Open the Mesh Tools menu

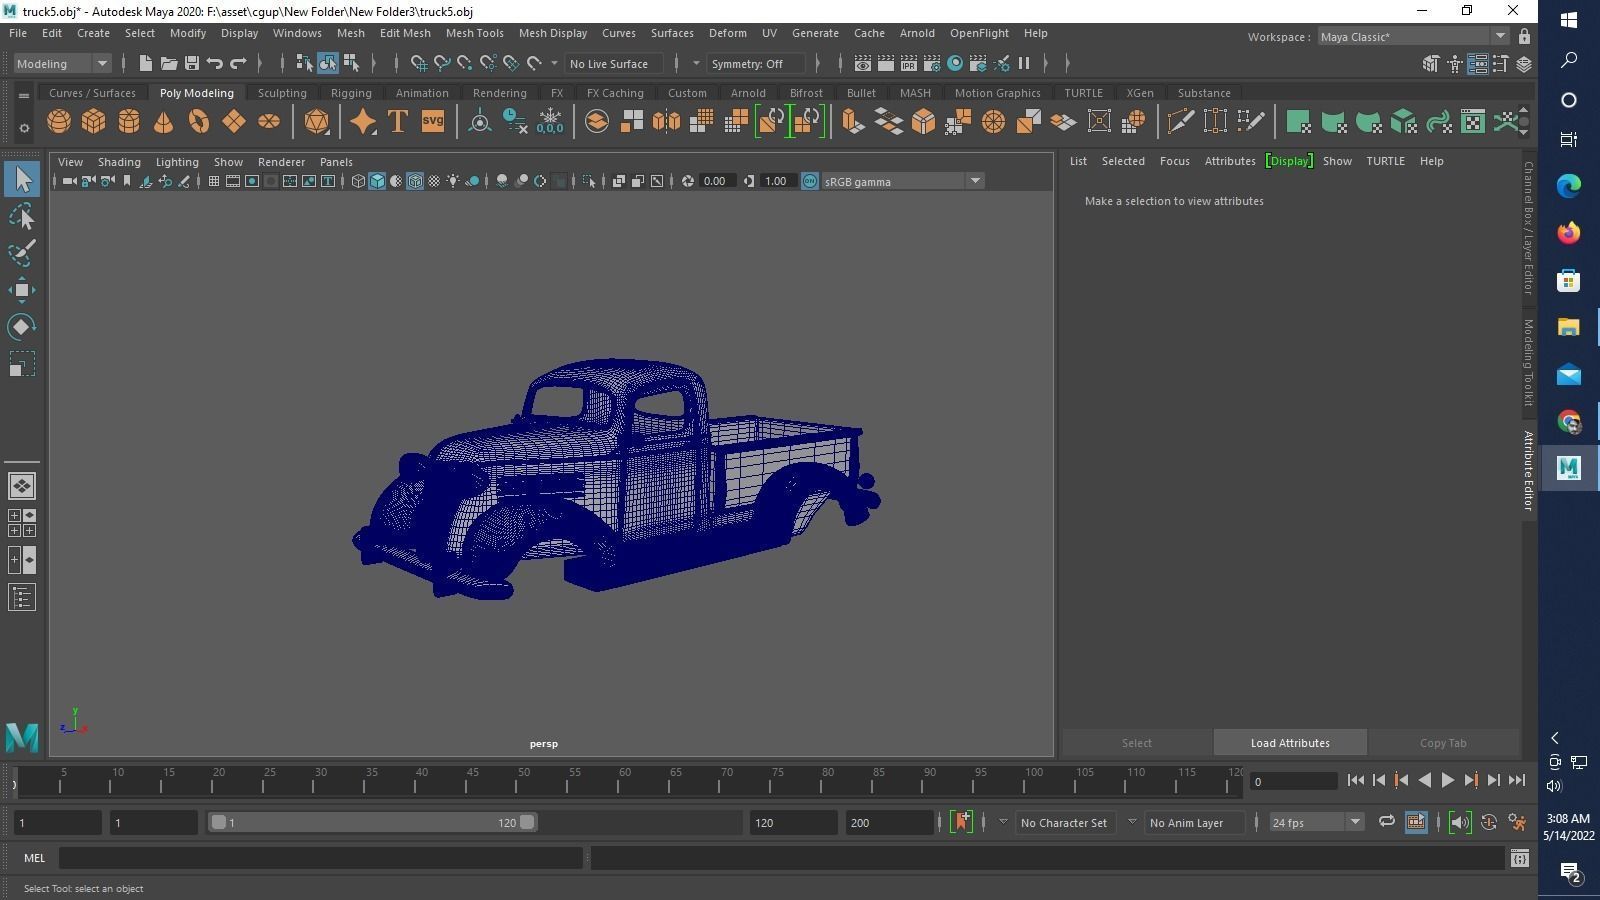(x=474, y=33)
